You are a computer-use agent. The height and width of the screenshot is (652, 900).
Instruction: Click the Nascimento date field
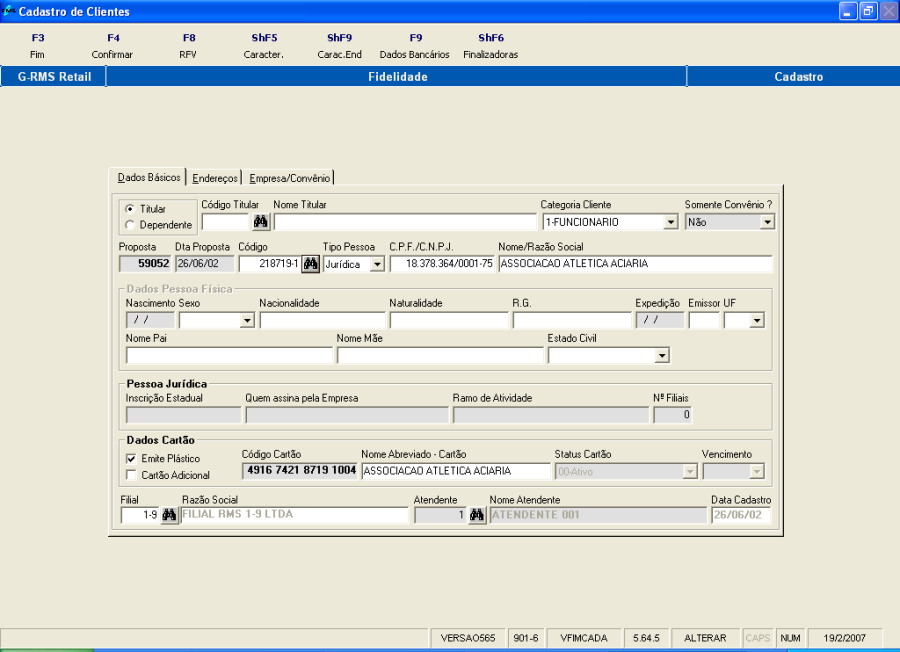150,320
